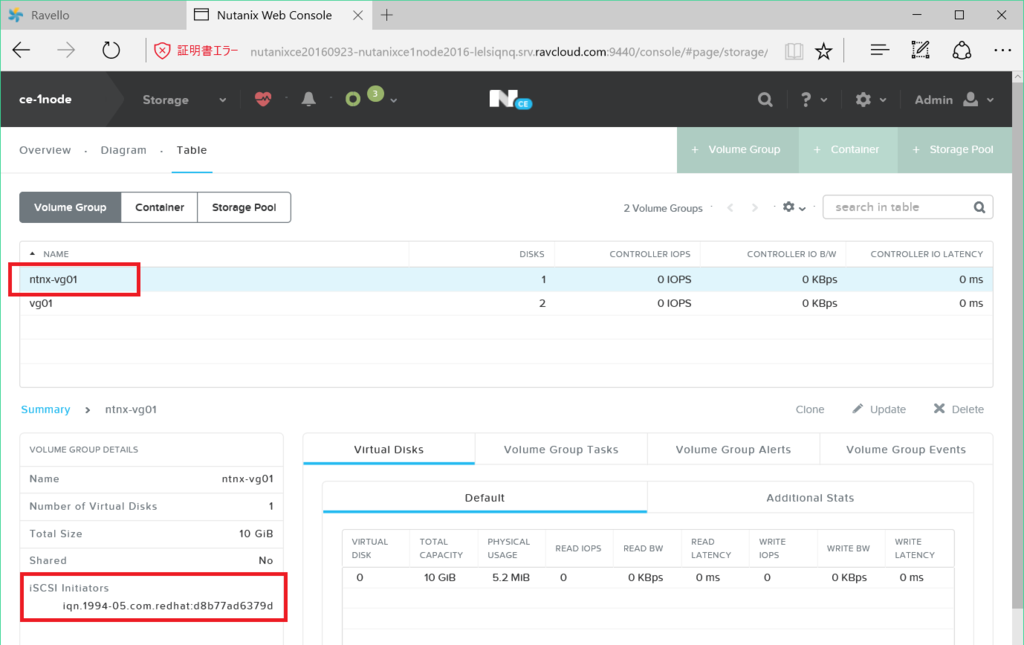Click the Summary breadcrumb link
The height and width of the screenshot is (645, 1024).
45,409
